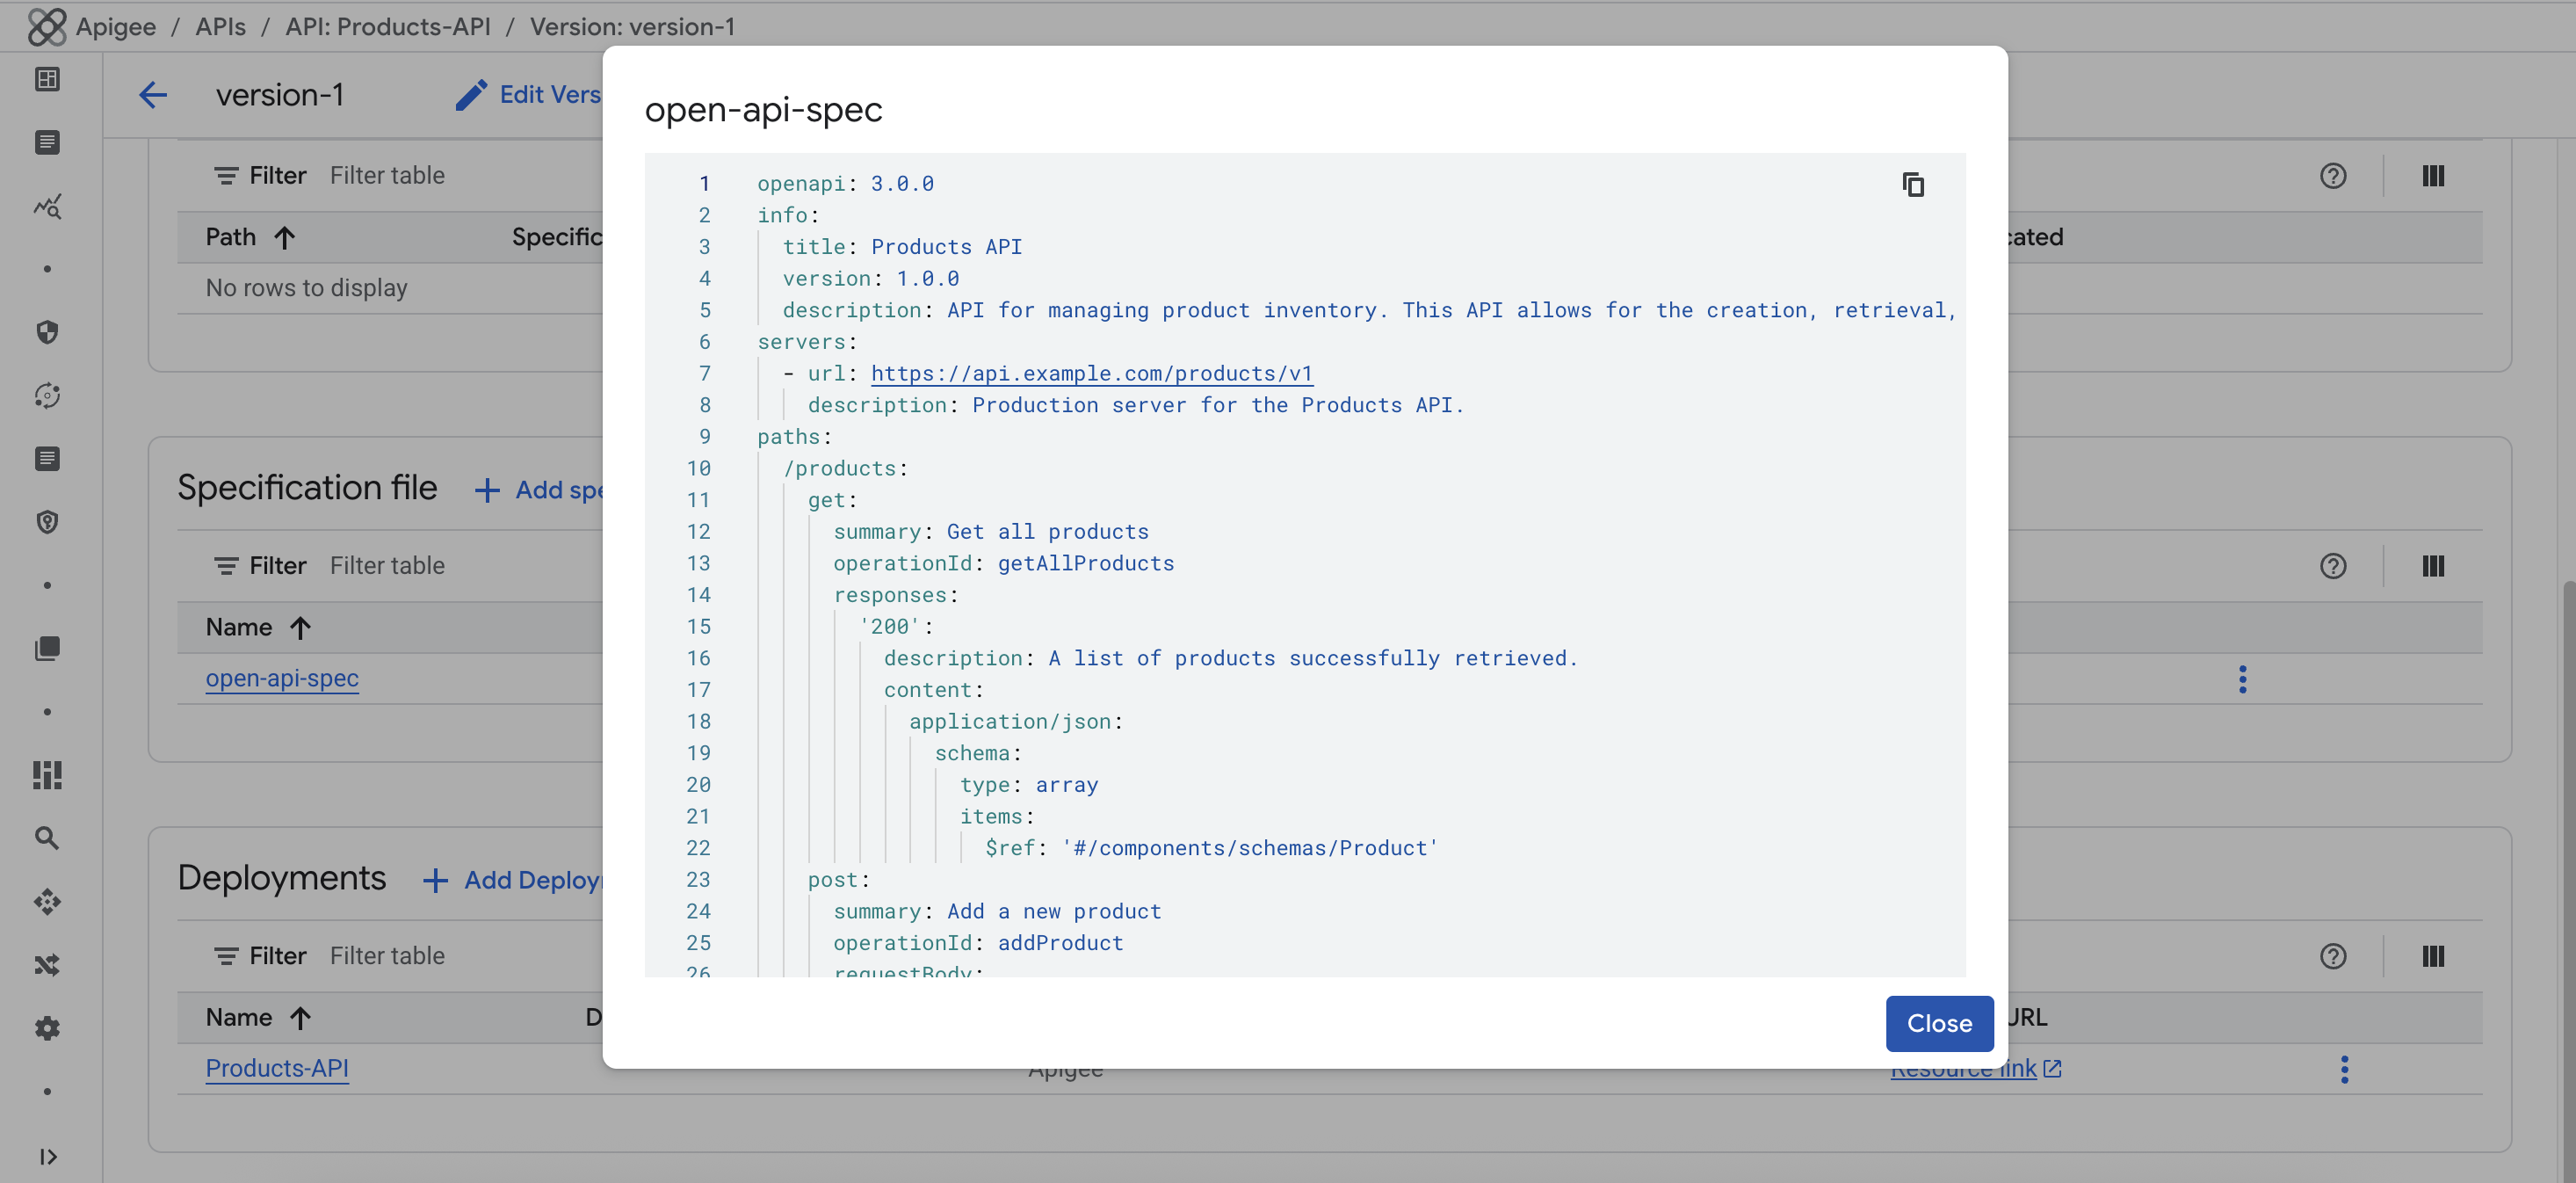Open help for the Specification file table
2576x1183 pixels.
coord(2334,566)
